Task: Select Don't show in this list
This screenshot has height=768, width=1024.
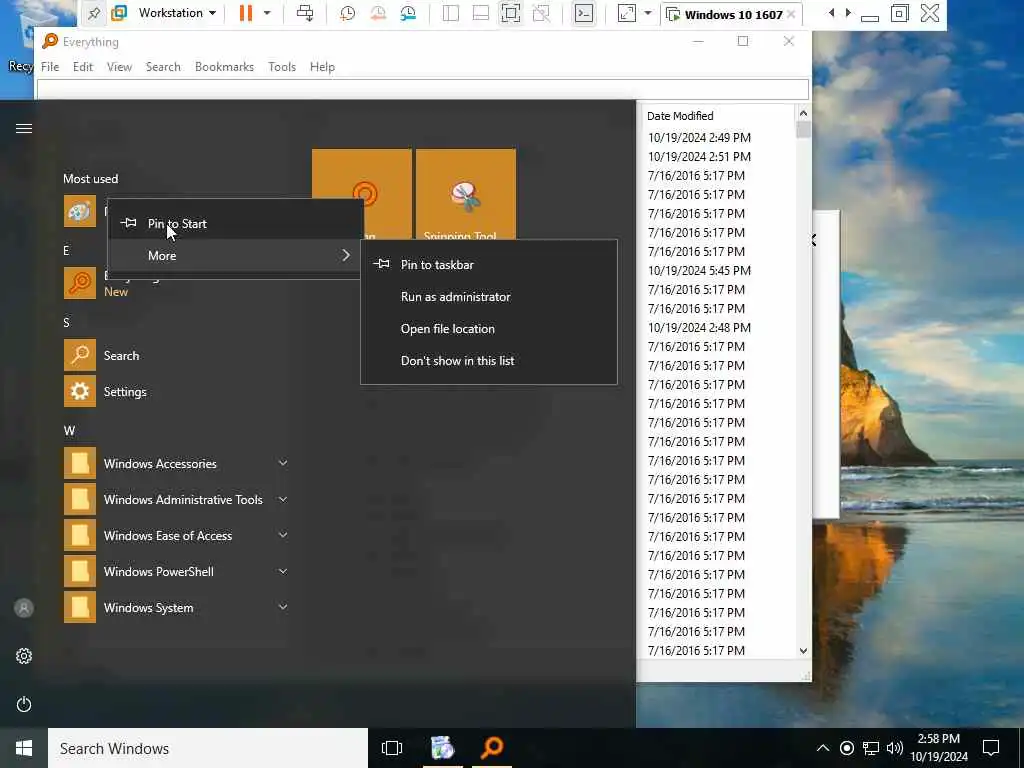Action: [488, 360]
